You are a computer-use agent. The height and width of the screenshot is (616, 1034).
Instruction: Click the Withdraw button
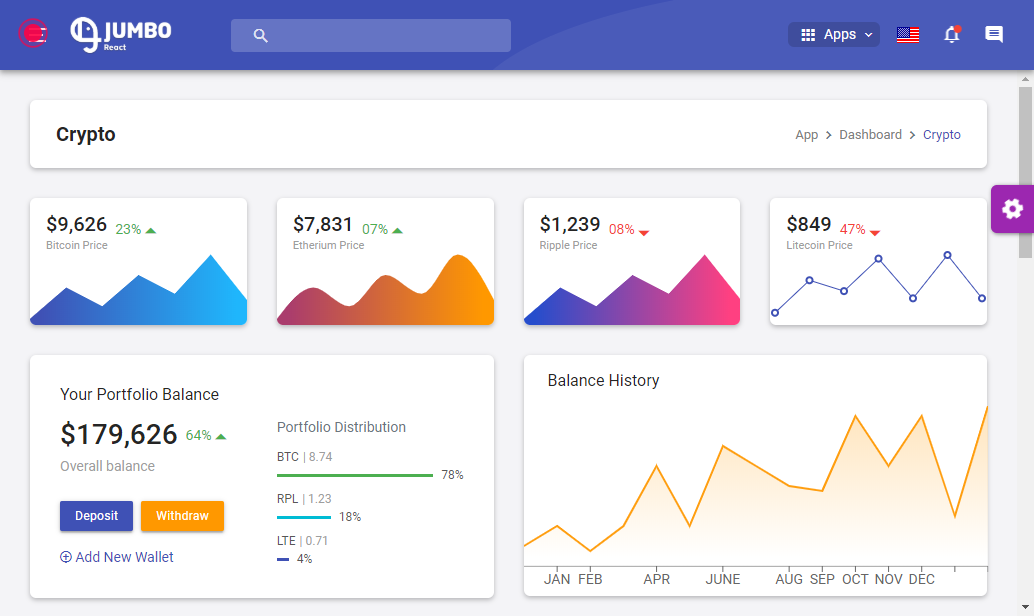click(182, 516)
